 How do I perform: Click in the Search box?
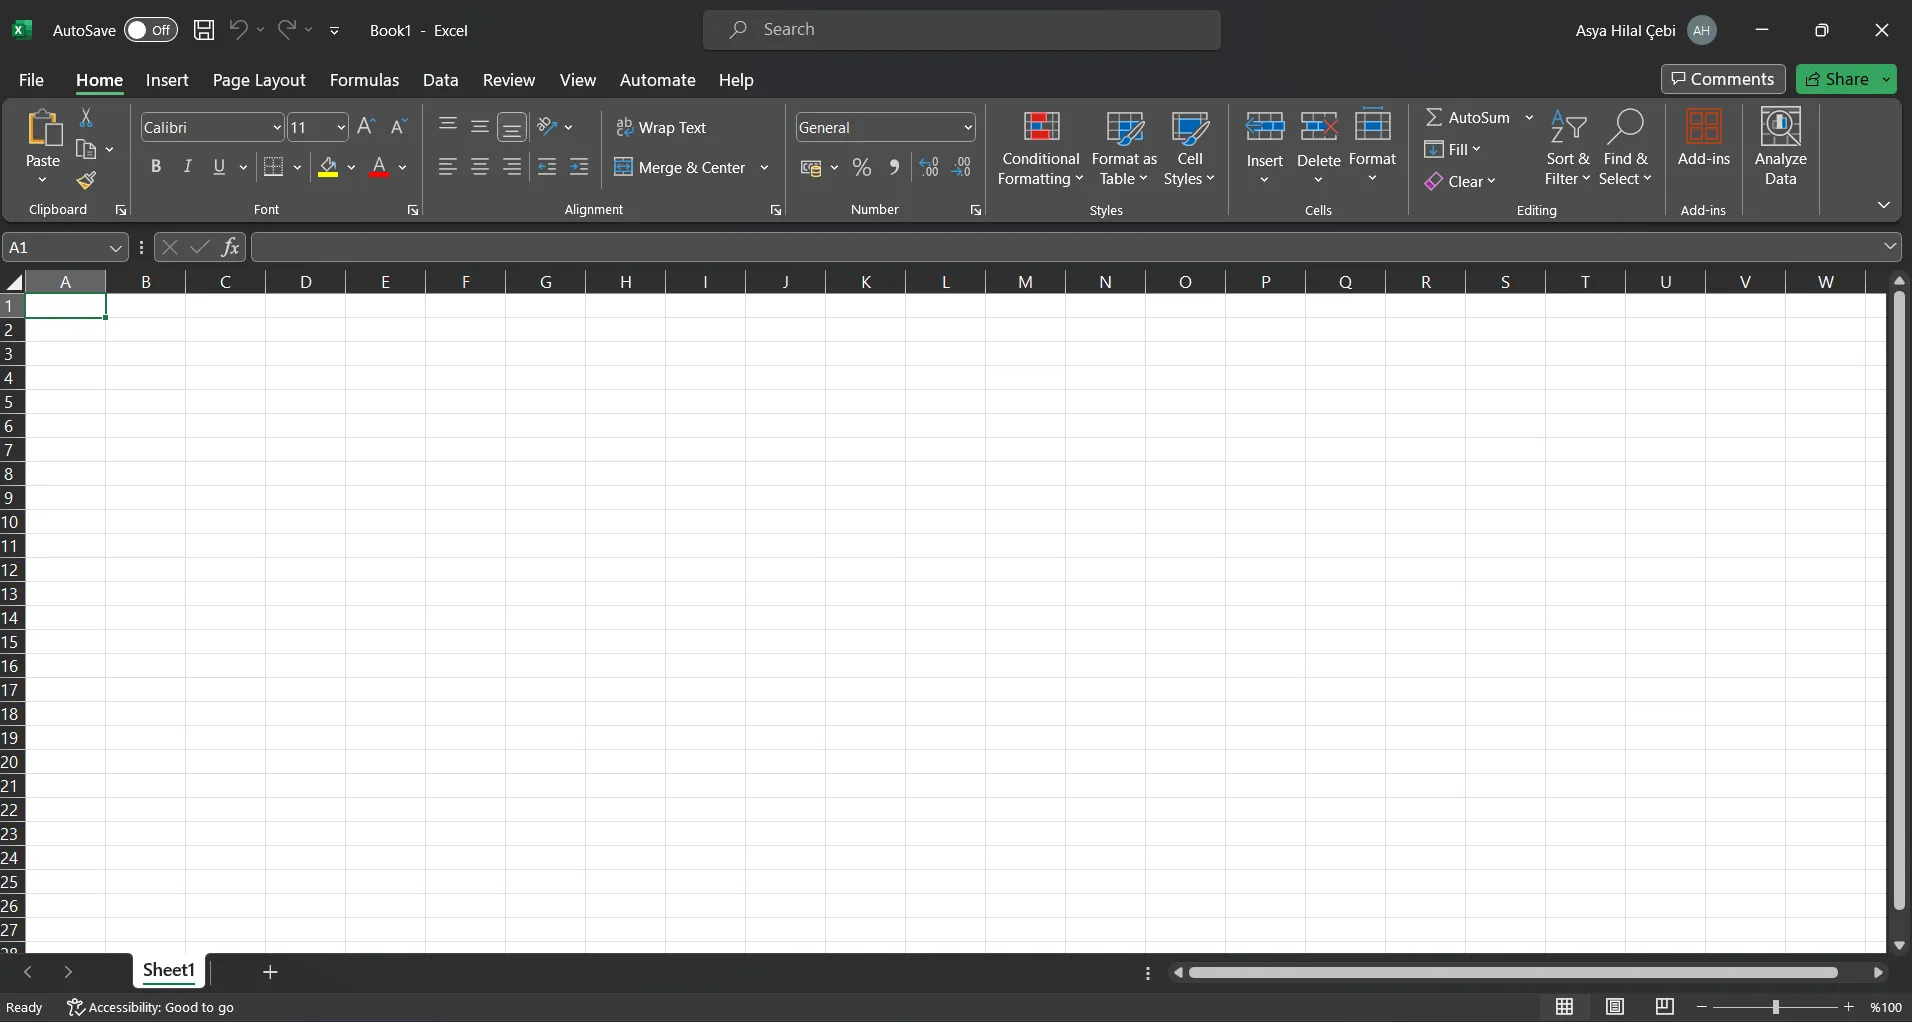(x=962, y=30)
